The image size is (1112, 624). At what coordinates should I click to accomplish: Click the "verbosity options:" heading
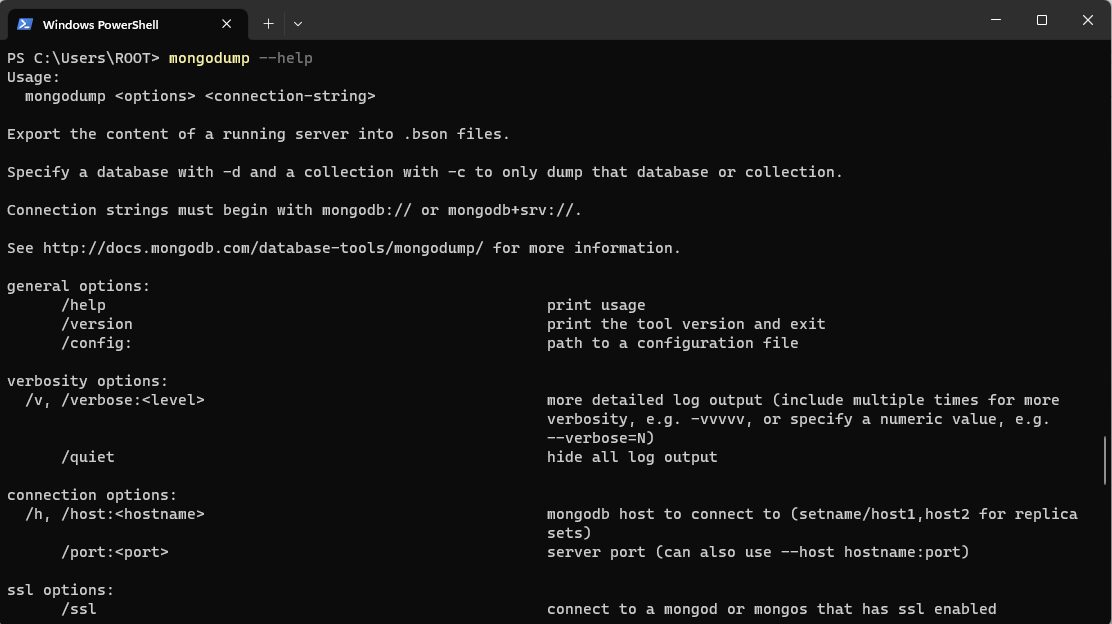click(87, 381)
